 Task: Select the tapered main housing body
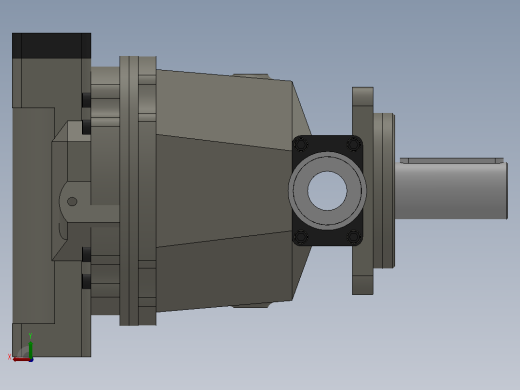[x=224, y=191]
